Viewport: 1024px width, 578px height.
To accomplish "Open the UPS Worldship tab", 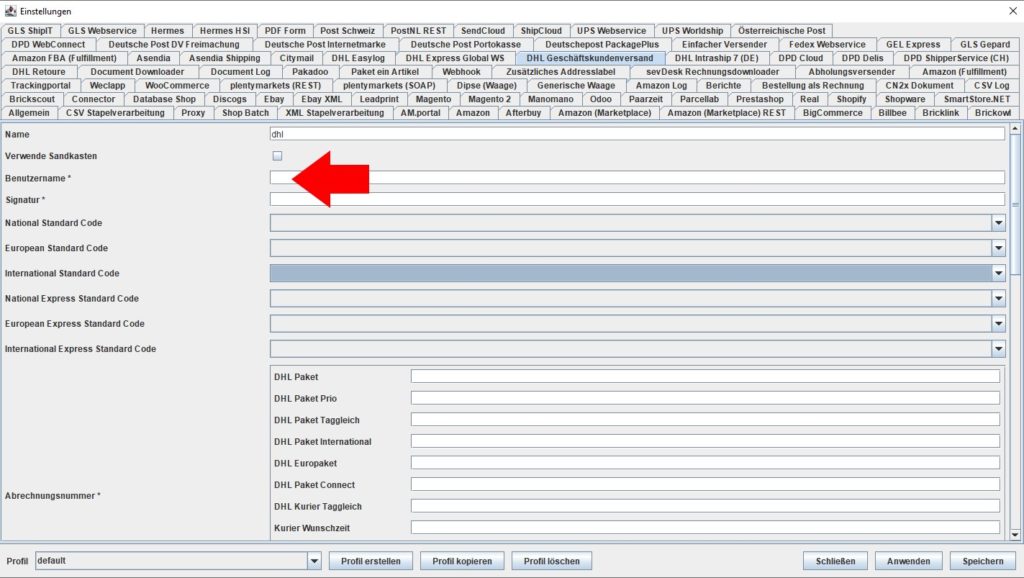I will 692,31.
